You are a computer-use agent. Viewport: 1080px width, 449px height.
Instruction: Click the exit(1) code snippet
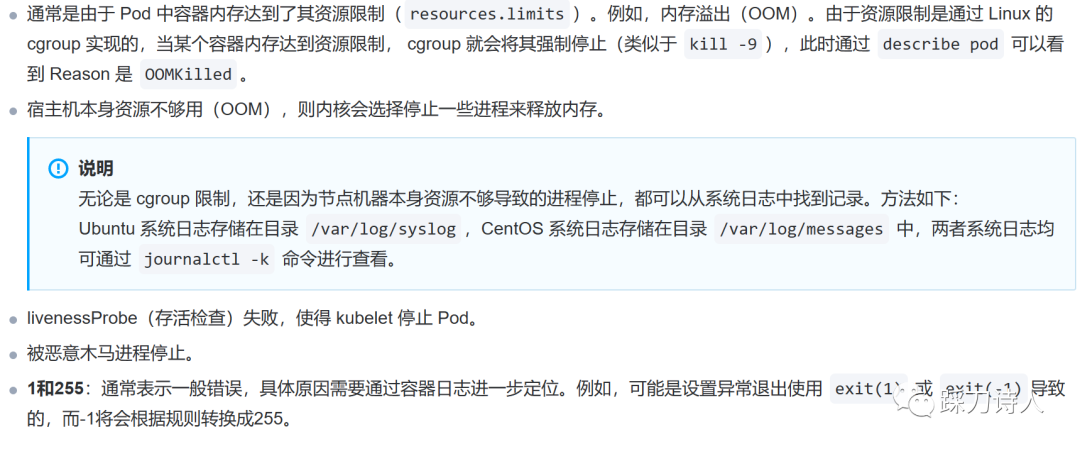[868, 389]
